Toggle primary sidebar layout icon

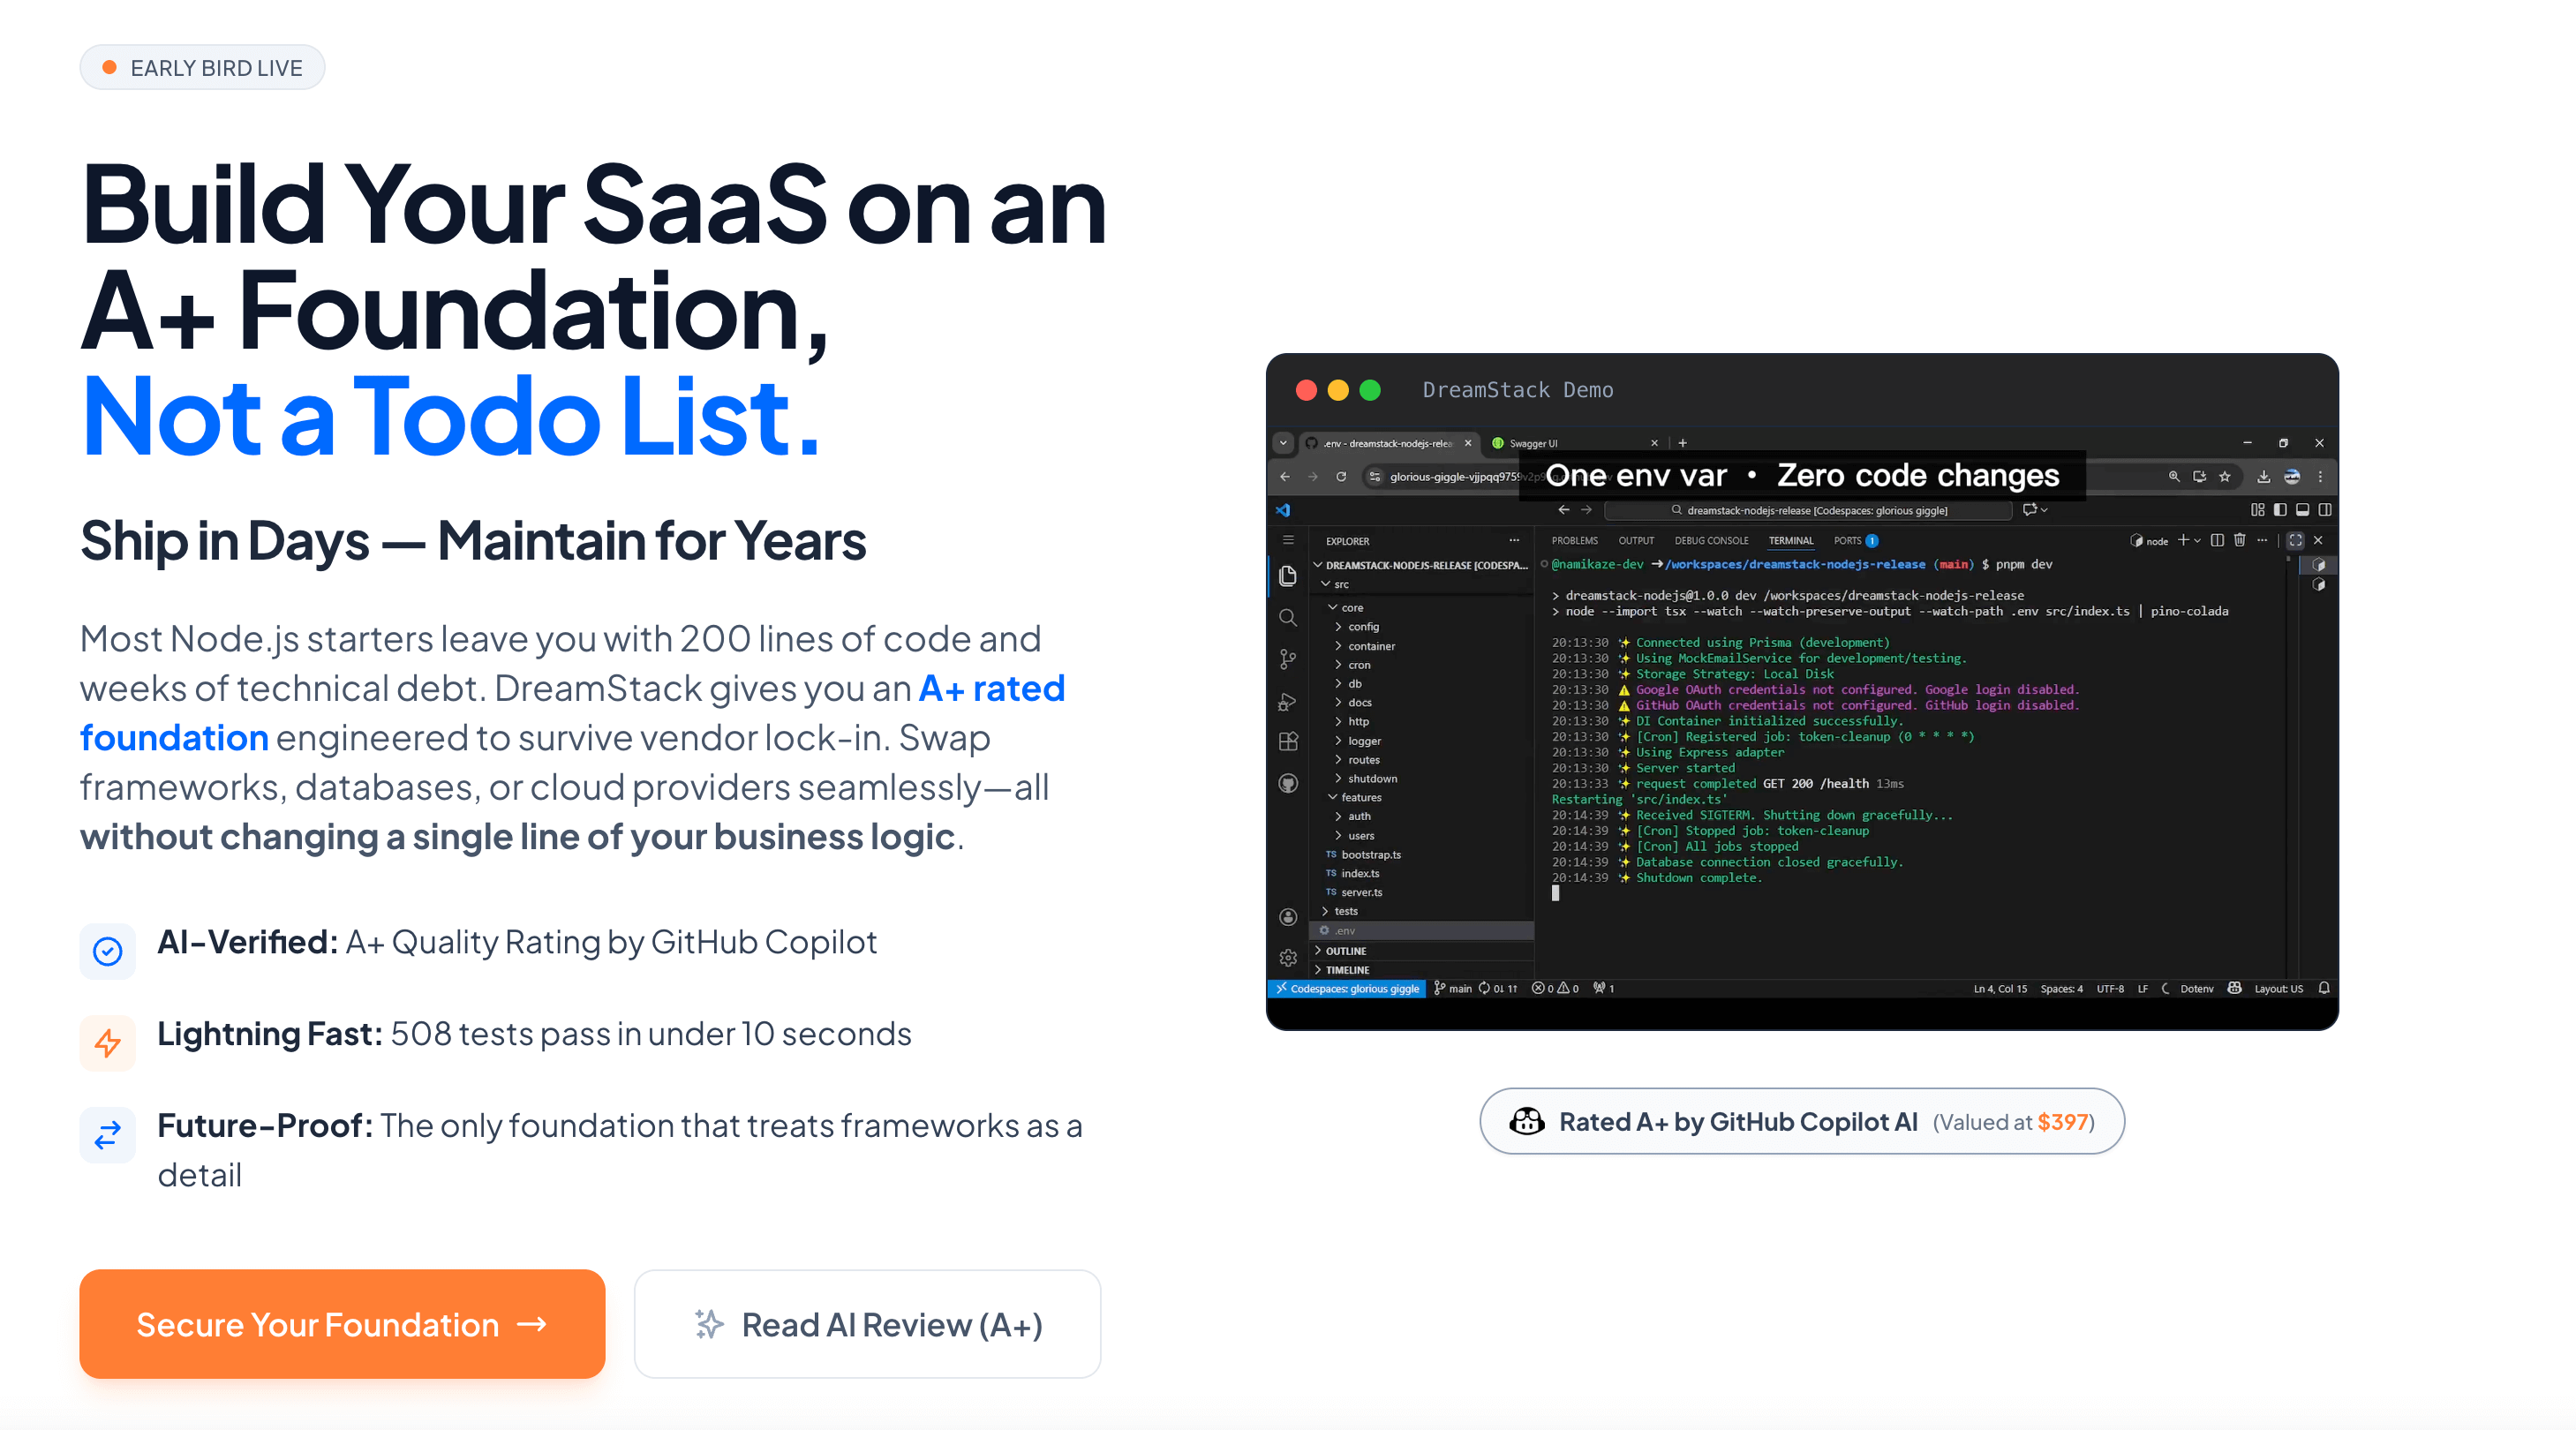[2280, 510]
